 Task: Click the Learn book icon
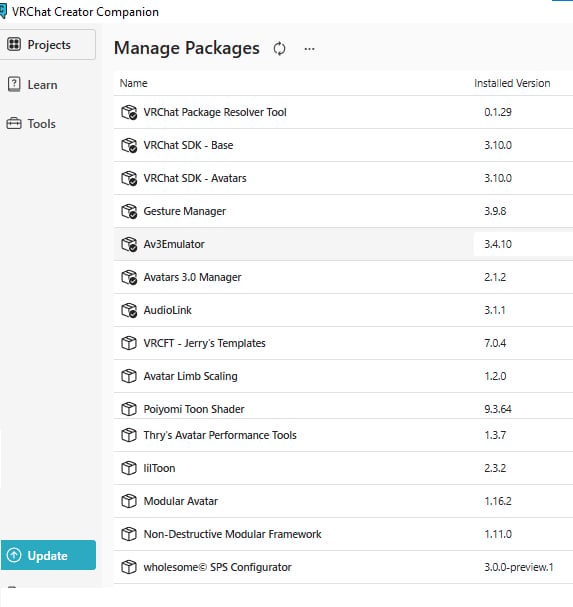[x=14, y=84]
